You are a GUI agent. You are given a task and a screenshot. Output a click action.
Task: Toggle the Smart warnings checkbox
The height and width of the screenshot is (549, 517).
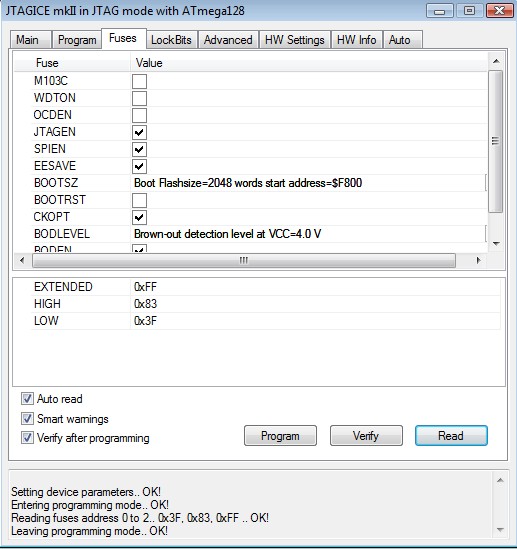click(27, 418)
